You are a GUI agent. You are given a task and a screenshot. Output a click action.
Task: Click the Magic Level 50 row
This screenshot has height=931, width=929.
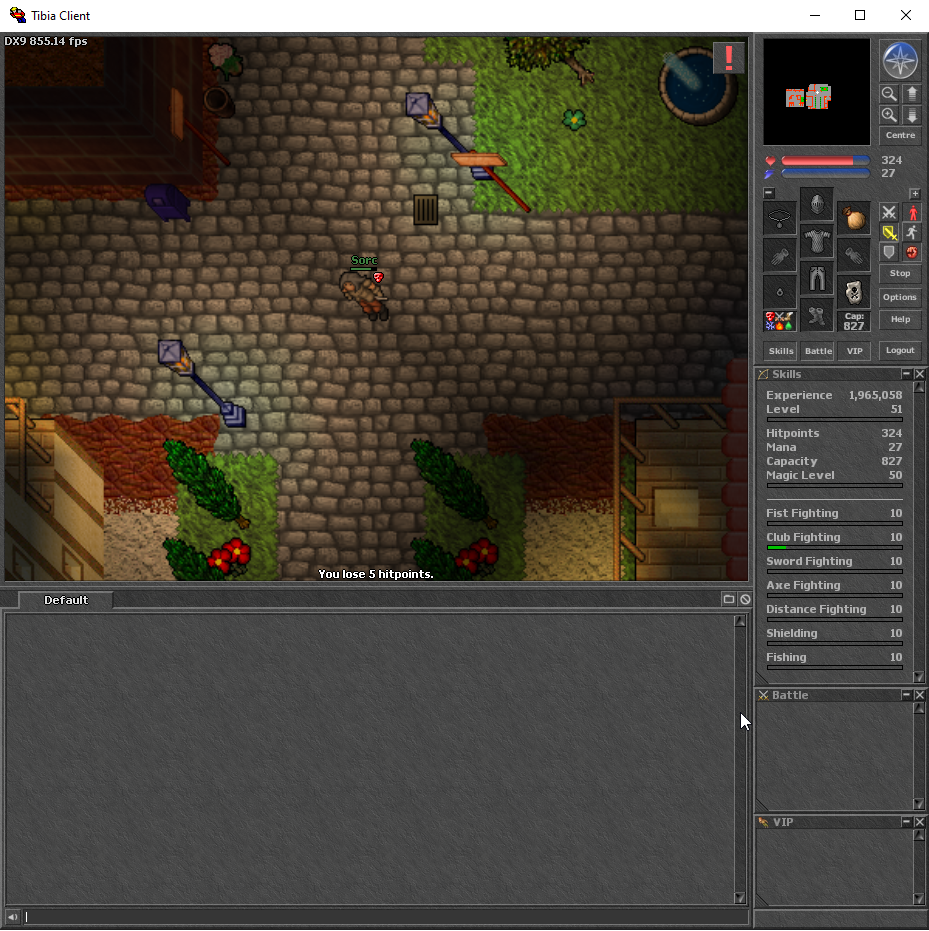pyautogui.click(x=834, y=475)
